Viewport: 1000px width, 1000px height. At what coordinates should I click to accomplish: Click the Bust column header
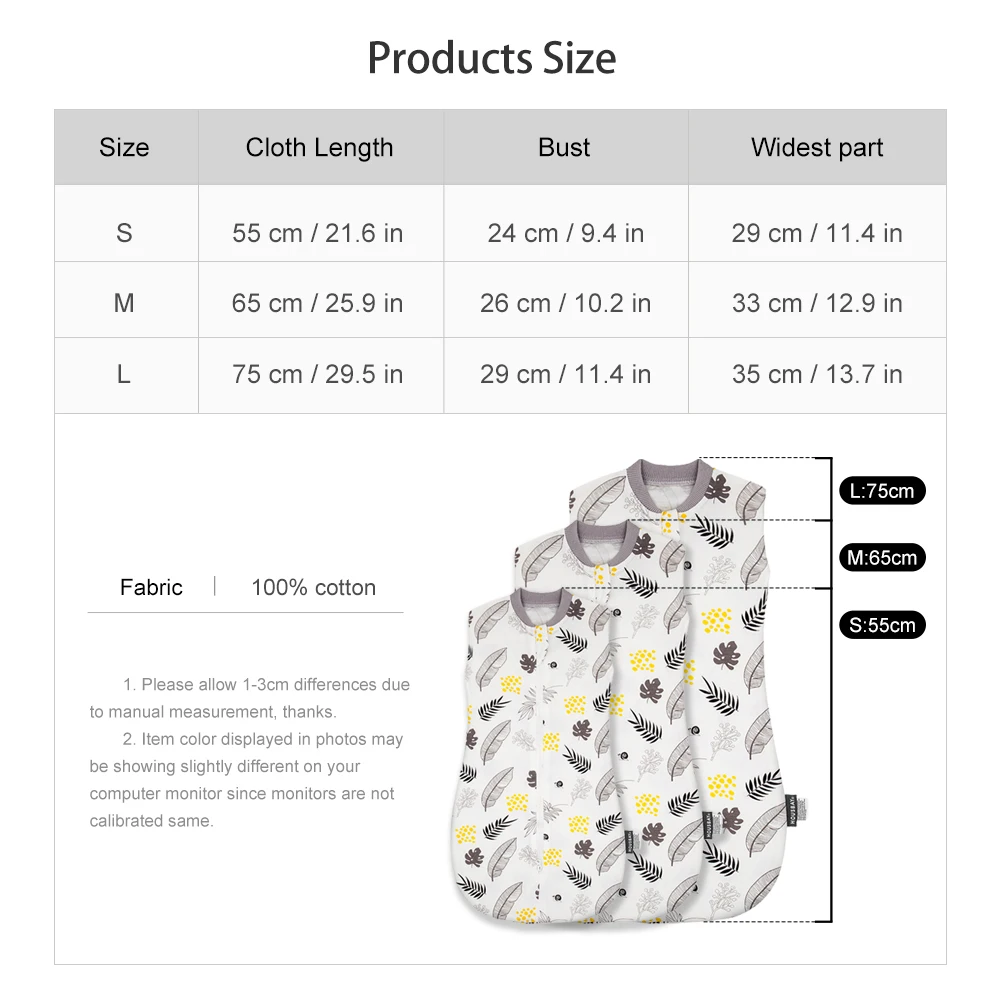564,148
